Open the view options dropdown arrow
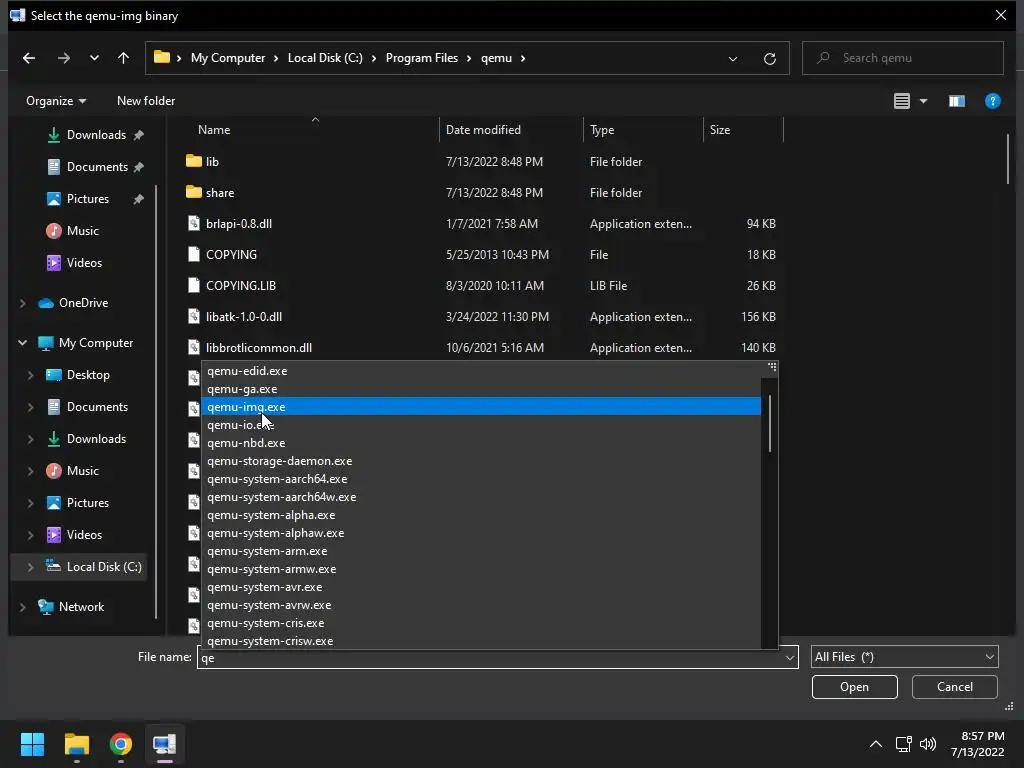1024x768 pixels. pos(923,101)
